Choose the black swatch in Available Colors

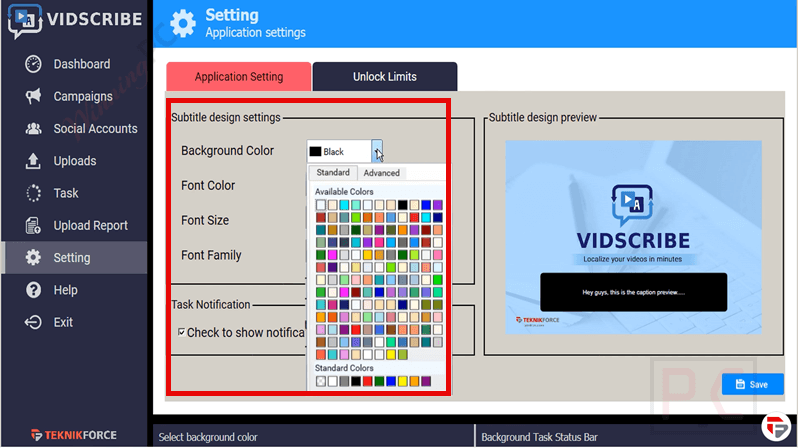click(x=403, y=205)
